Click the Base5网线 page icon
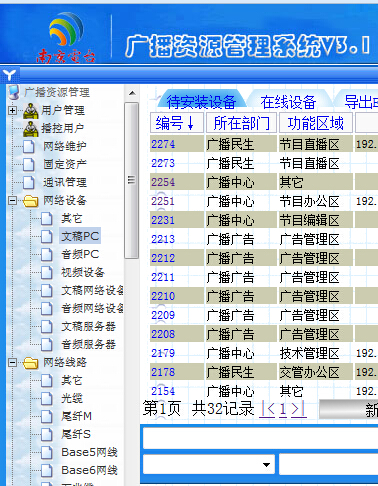This screenshot has width=378, height=486. pyautogui.click(x=47, y=453)
